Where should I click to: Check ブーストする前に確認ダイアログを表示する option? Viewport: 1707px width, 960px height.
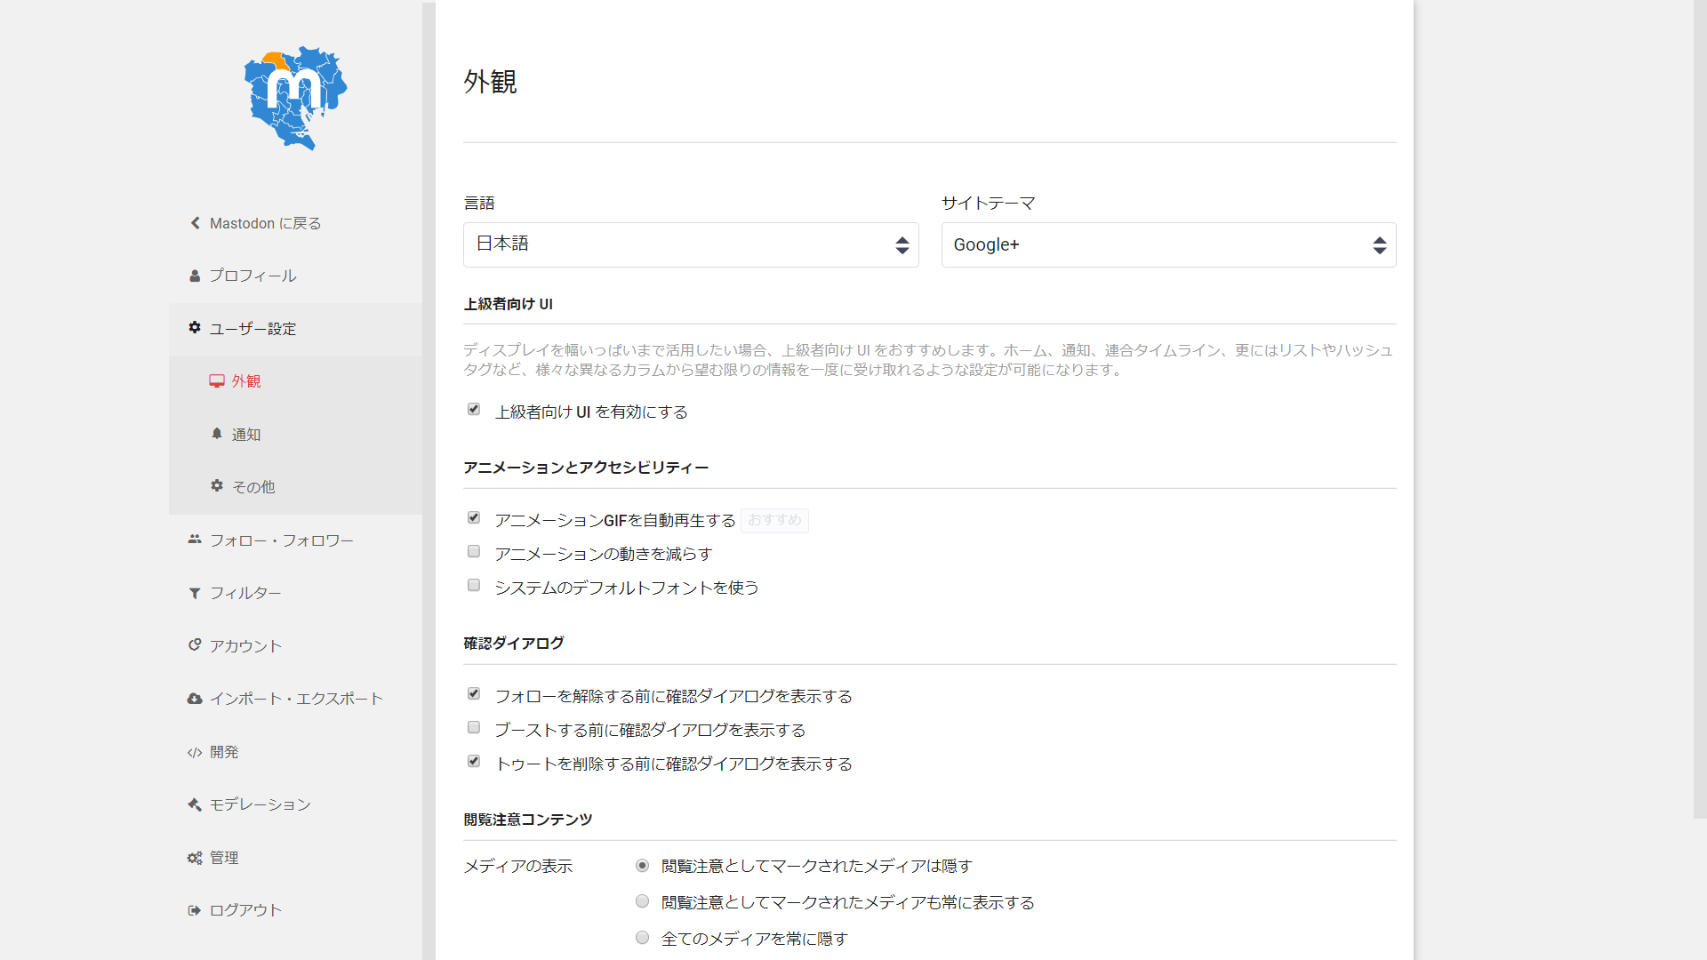[474, 728]
